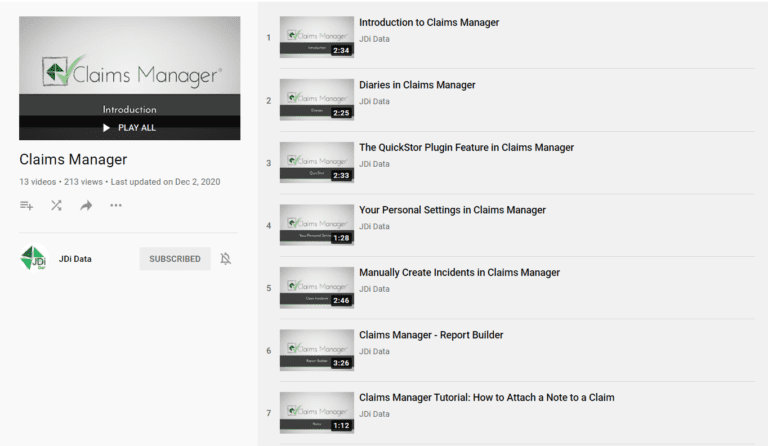Toggle the notification bell for JDi Data

[225, 258]
